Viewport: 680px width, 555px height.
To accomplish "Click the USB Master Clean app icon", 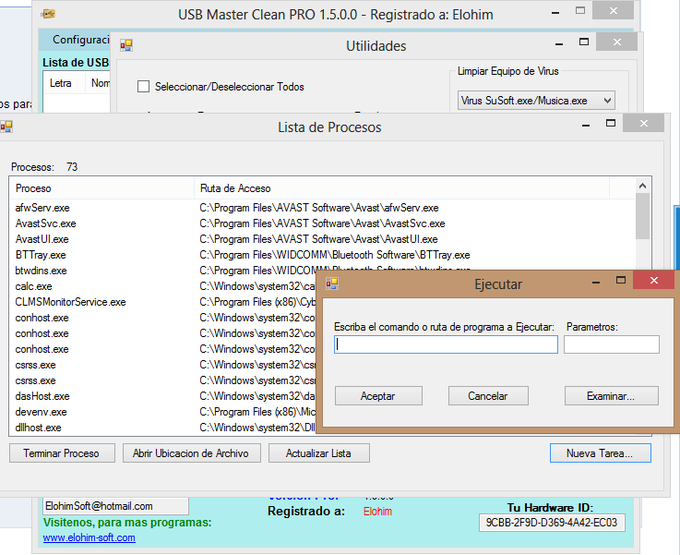I will click(x=48, y=14).
